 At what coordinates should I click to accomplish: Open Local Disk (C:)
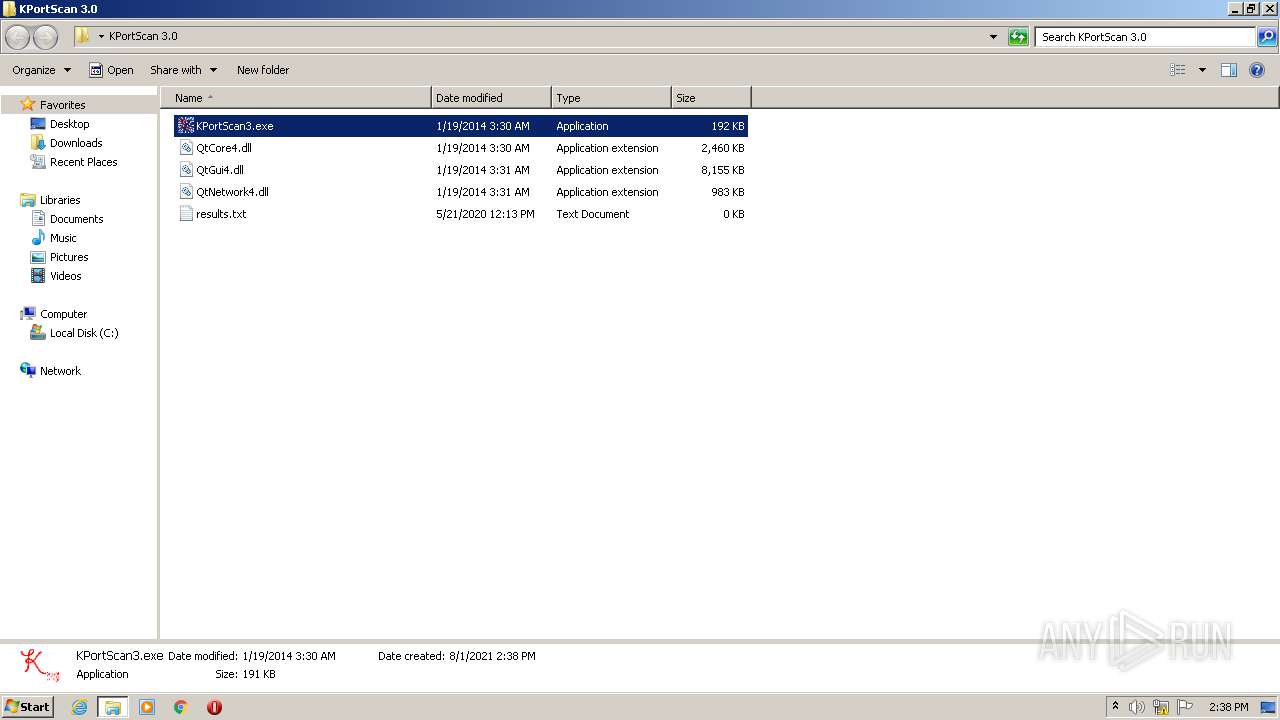pyautogui.click(x=84, y=333)
